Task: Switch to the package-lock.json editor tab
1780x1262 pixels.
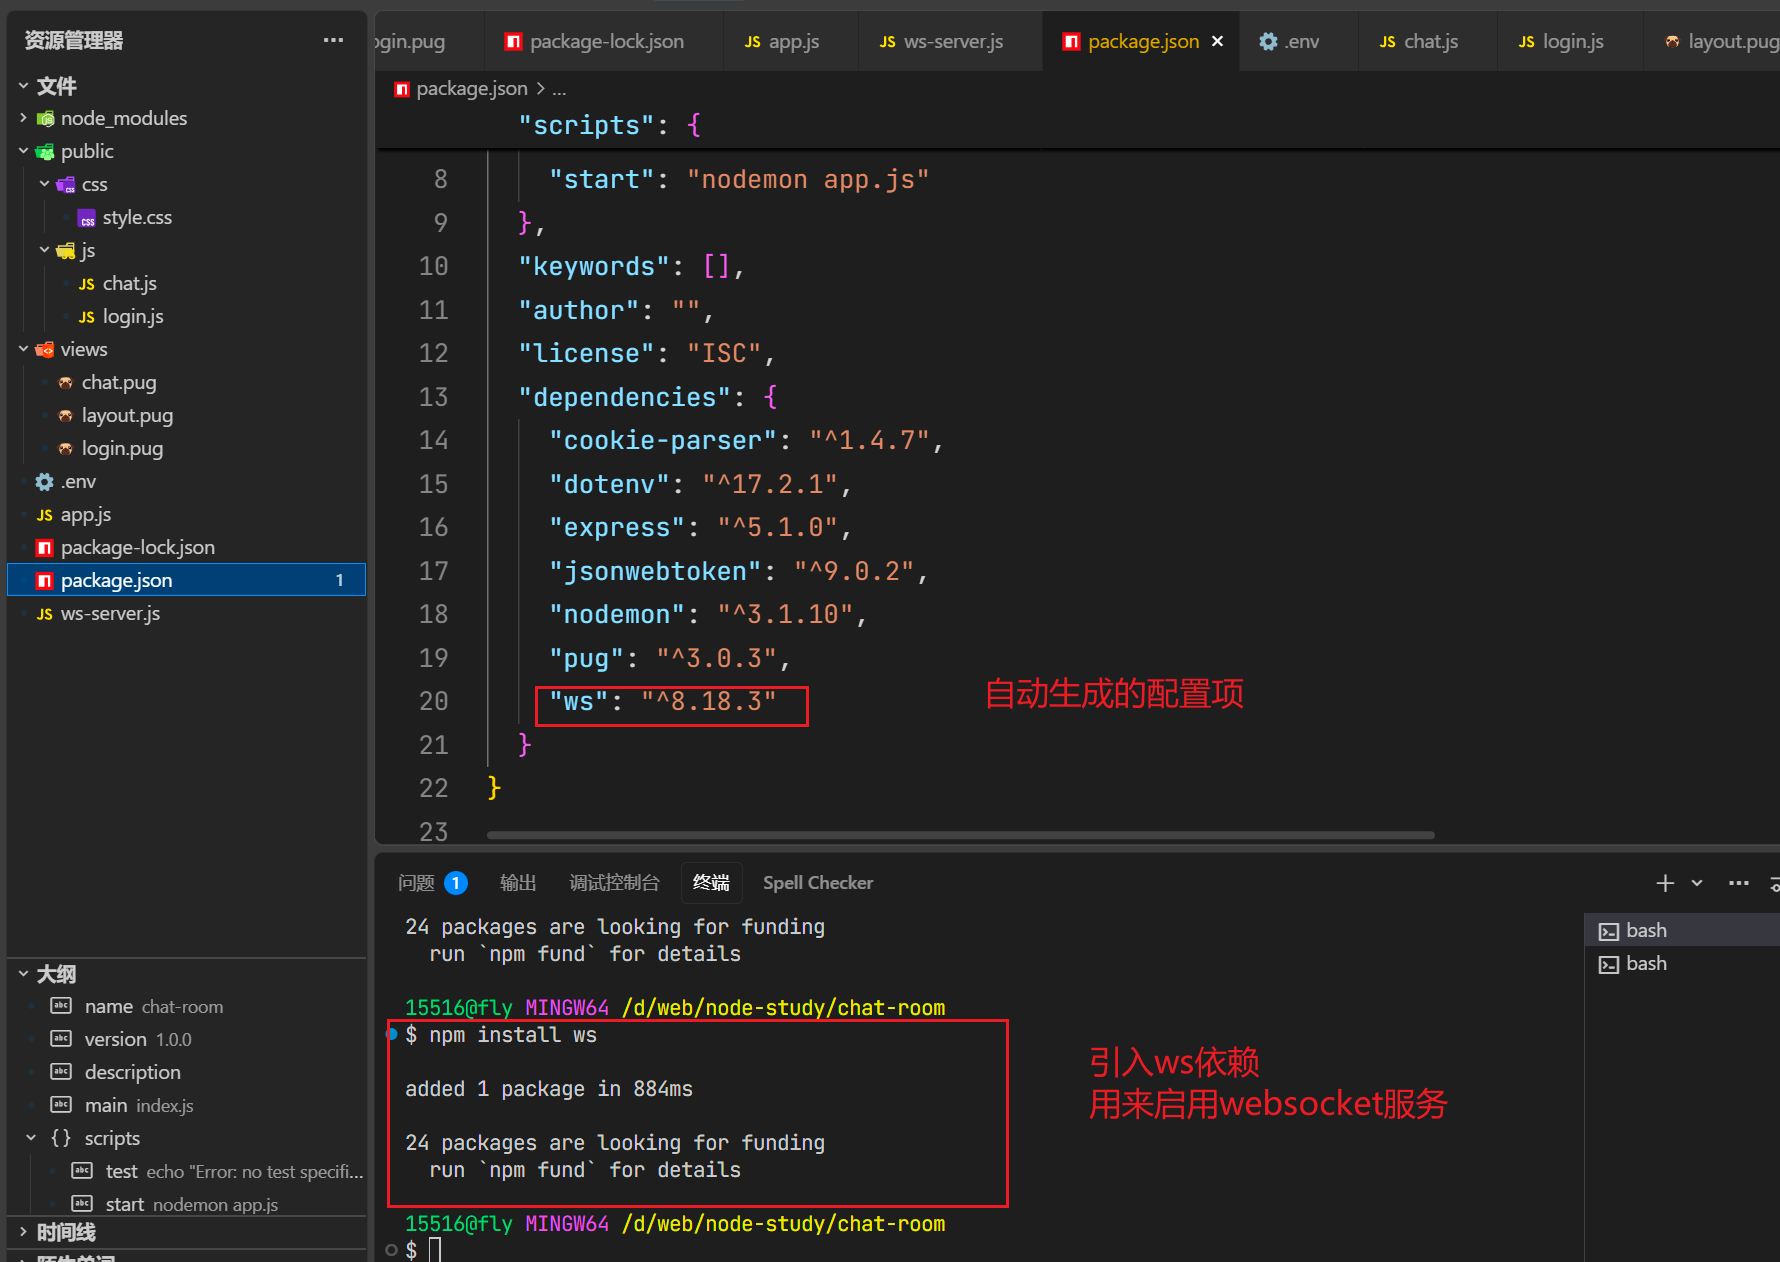Action: (605, 41)
